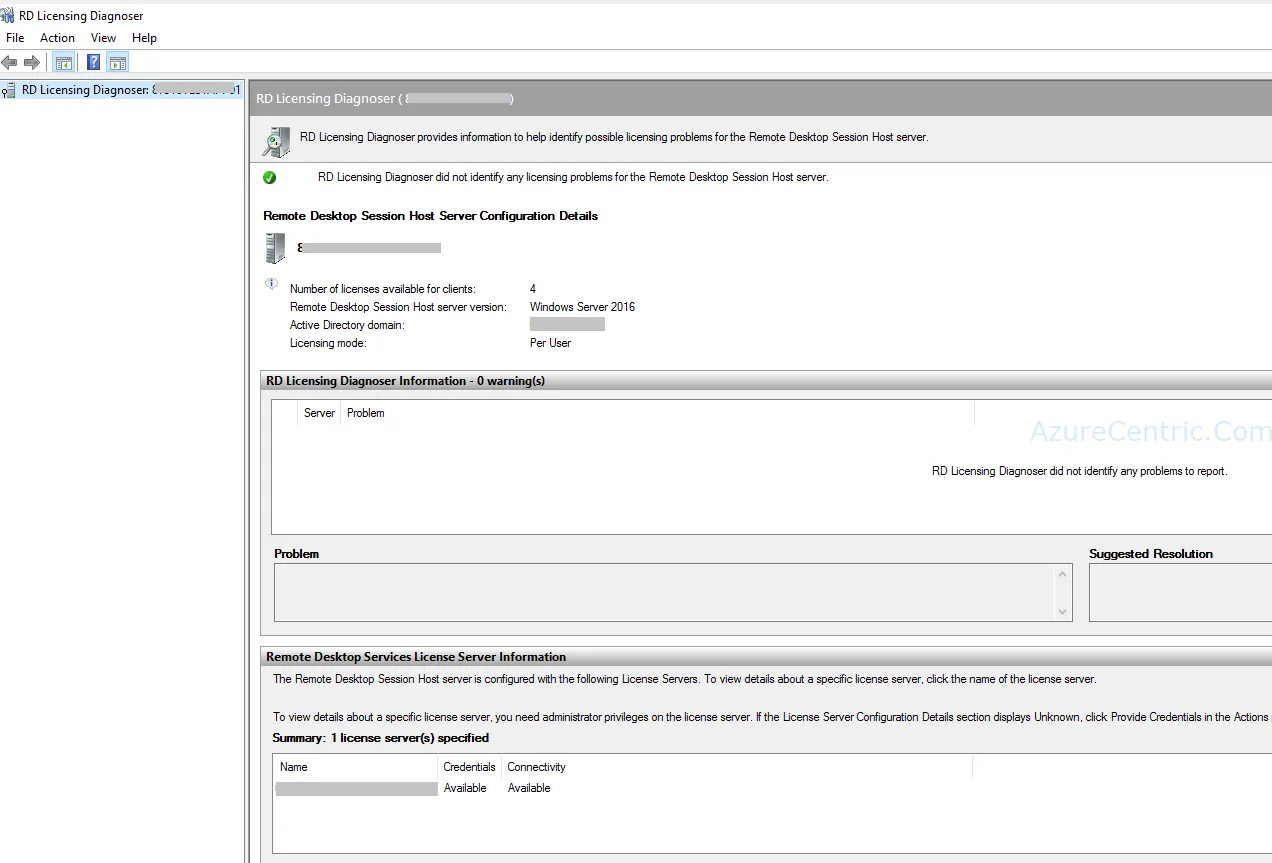Click the Forward arrow toolbar icon
Viewport: 1272px width, 863px height.
click(x=32, y=62)
